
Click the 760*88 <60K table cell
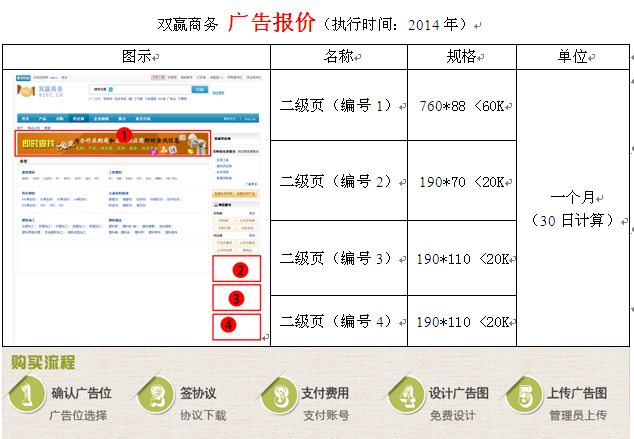click(461, 106)
